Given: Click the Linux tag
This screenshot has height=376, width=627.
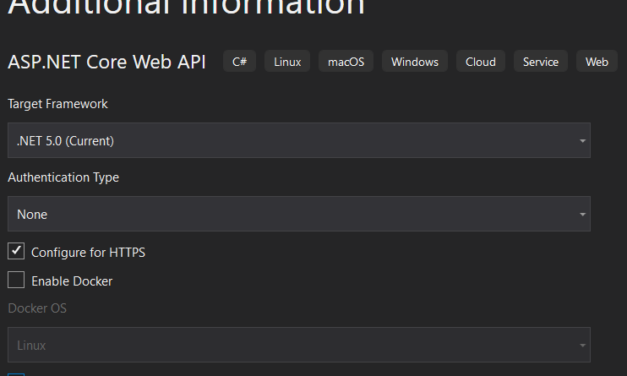Looking at the screenshot, I should (x=287, y=62).
